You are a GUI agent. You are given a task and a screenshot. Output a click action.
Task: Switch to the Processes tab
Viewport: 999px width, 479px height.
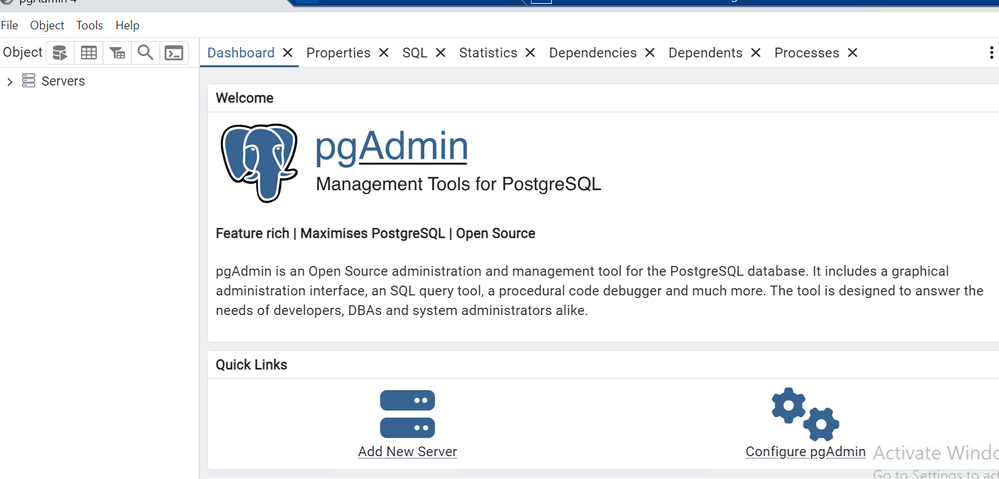[807, 53]
